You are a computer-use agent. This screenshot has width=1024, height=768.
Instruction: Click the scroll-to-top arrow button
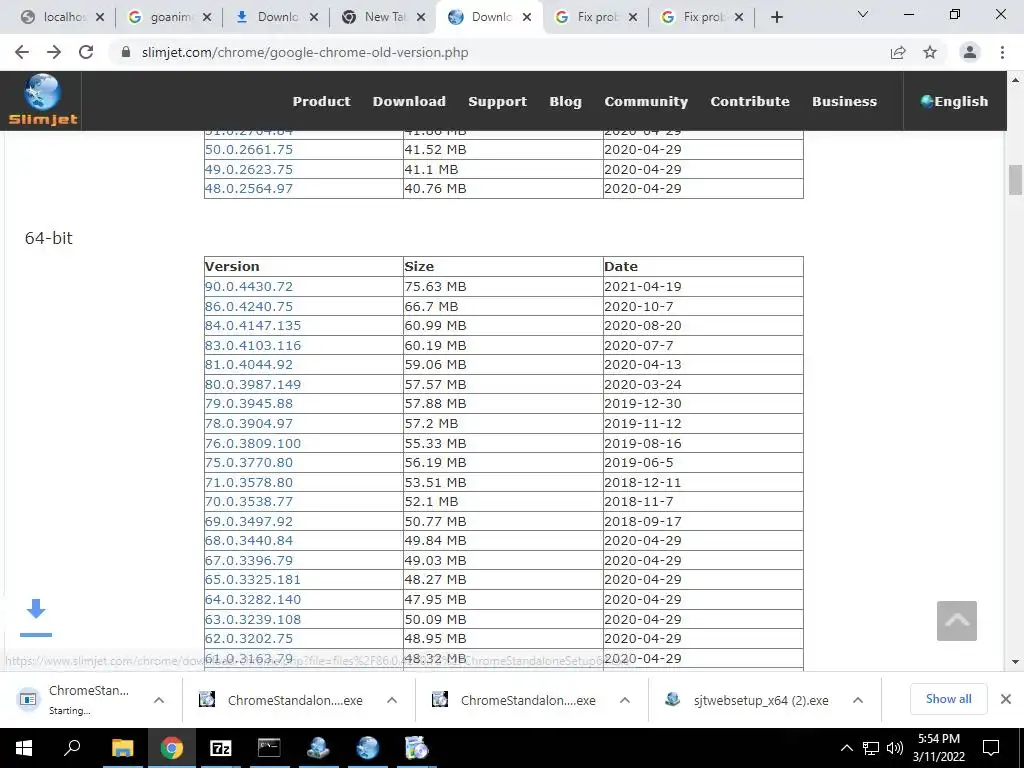(957, 620)
